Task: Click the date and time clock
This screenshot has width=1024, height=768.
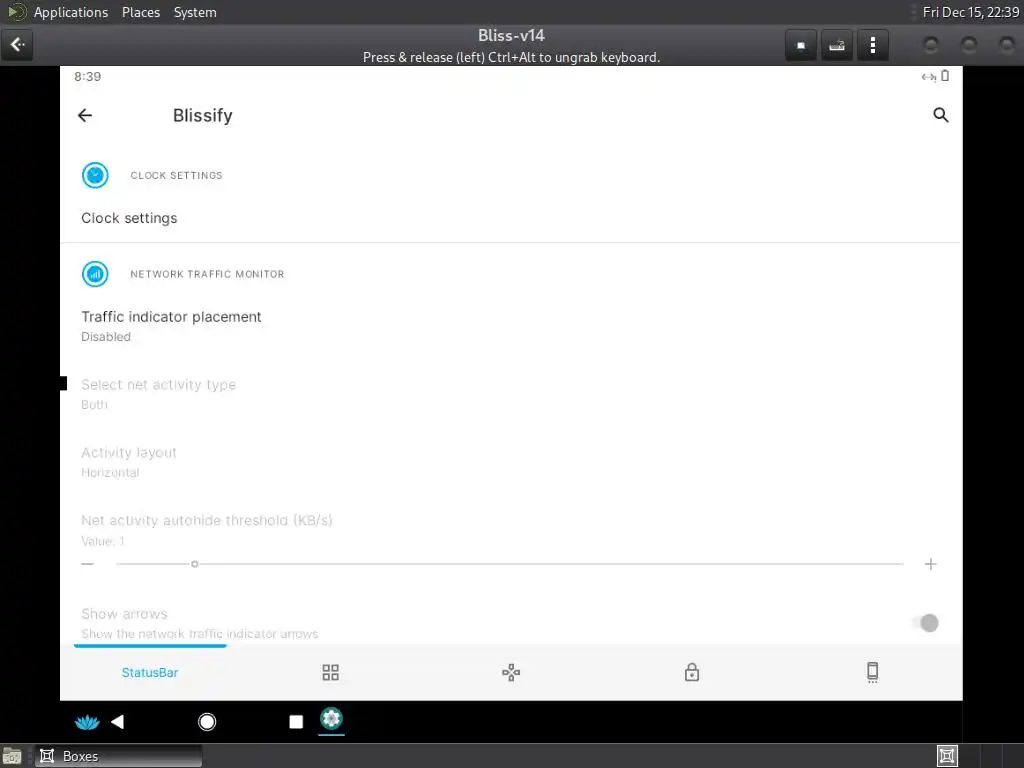Action: click(x=970, y=12)
